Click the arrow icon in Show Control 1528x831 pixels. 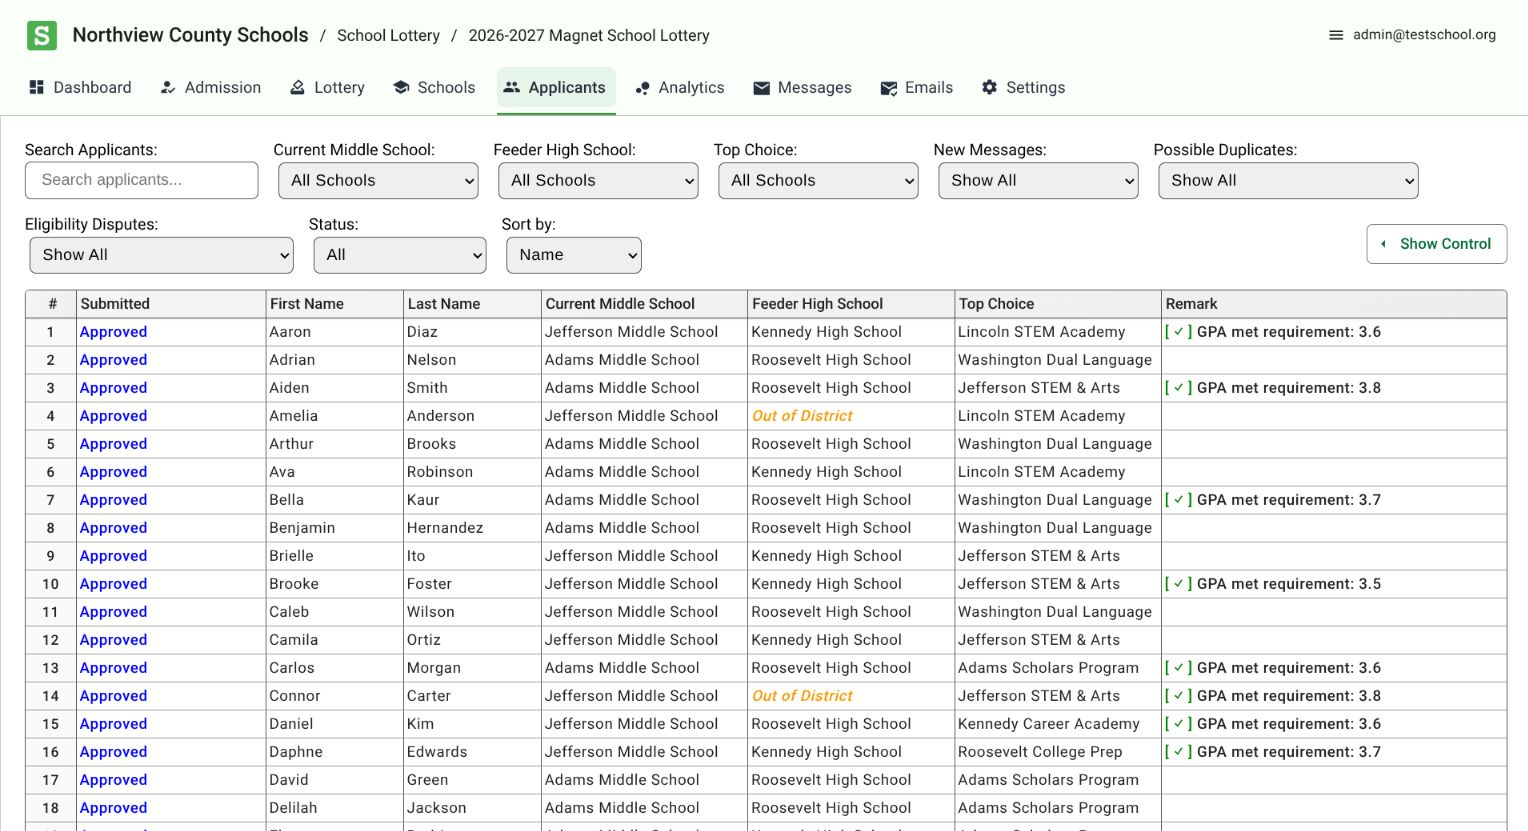click(1383, 244)
